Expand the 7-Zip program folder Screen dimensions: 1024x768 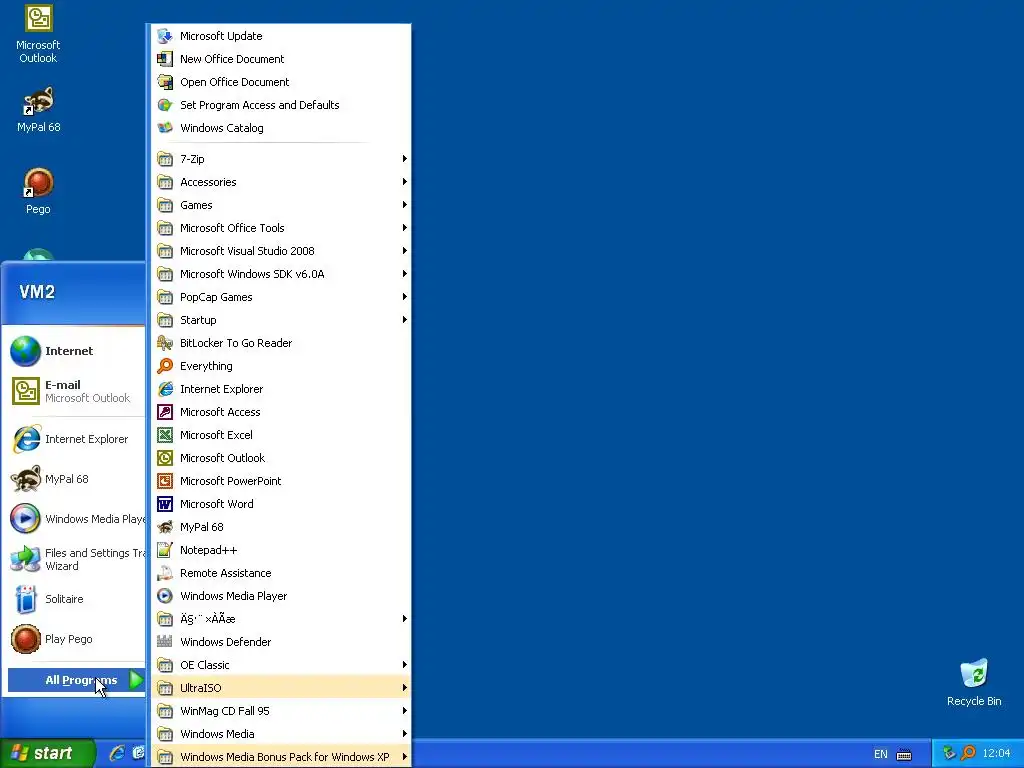(281, 159)
